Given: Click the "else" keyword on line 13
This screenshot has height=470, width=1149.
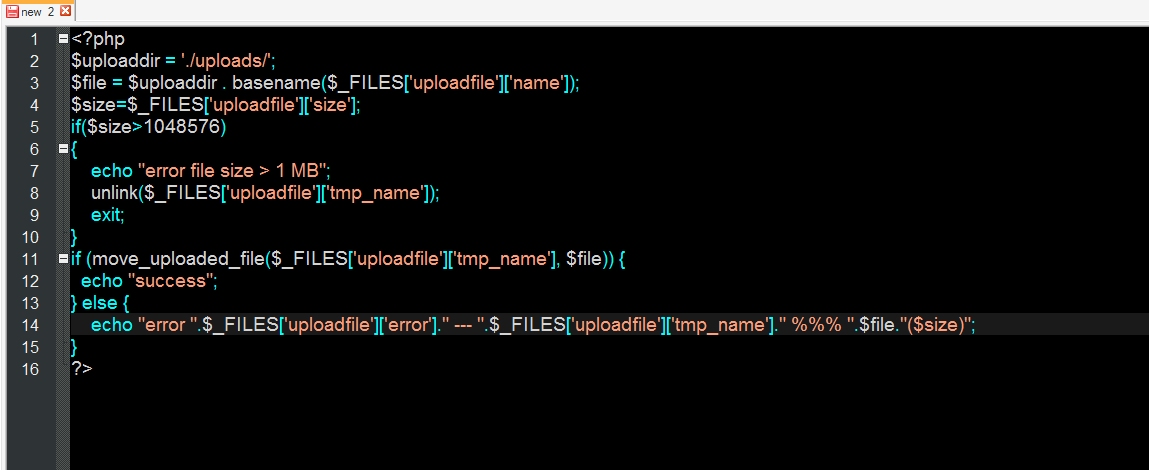Looking at the screenshot, I should [x=100, y=303].
